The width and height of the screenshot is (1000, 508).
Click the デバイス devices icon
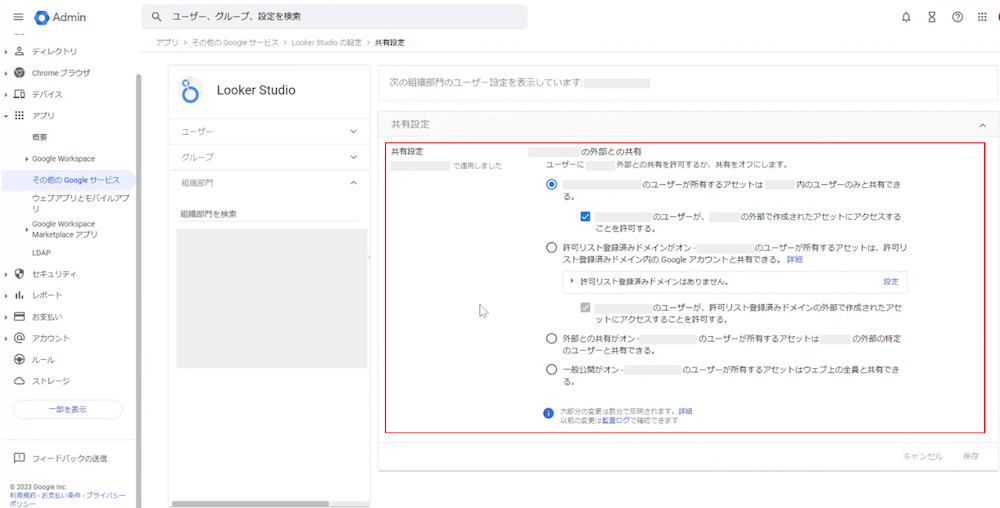pos(19,94)
